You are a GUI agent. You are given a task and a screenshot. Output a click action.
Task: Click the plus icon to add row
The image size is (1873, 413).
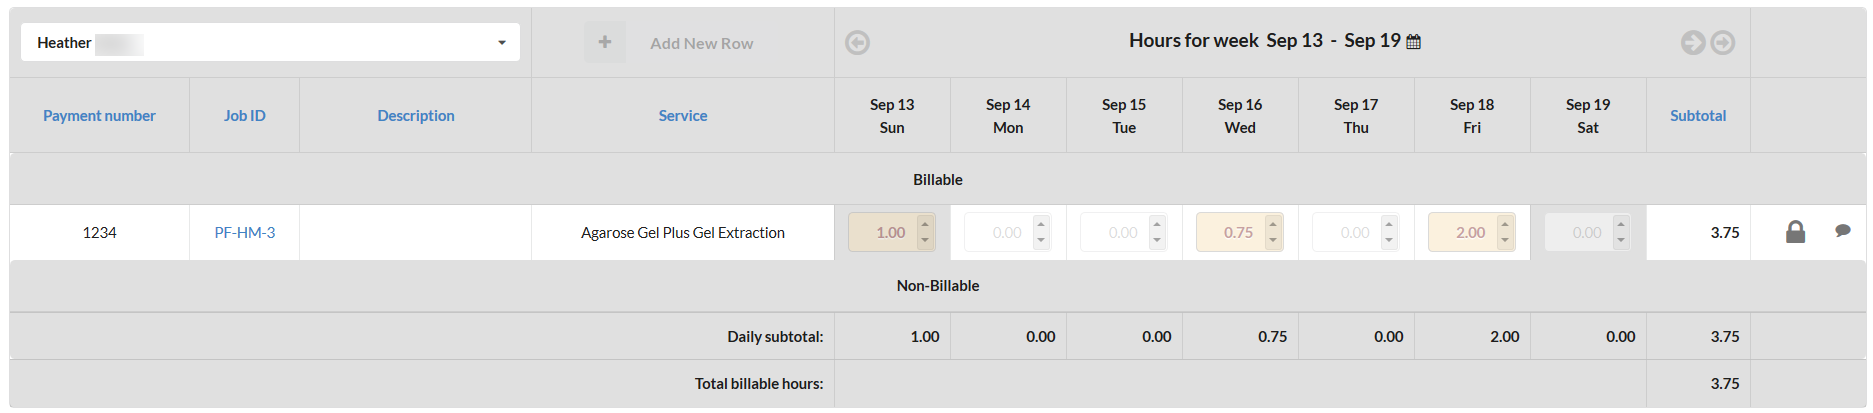(605, 42)
